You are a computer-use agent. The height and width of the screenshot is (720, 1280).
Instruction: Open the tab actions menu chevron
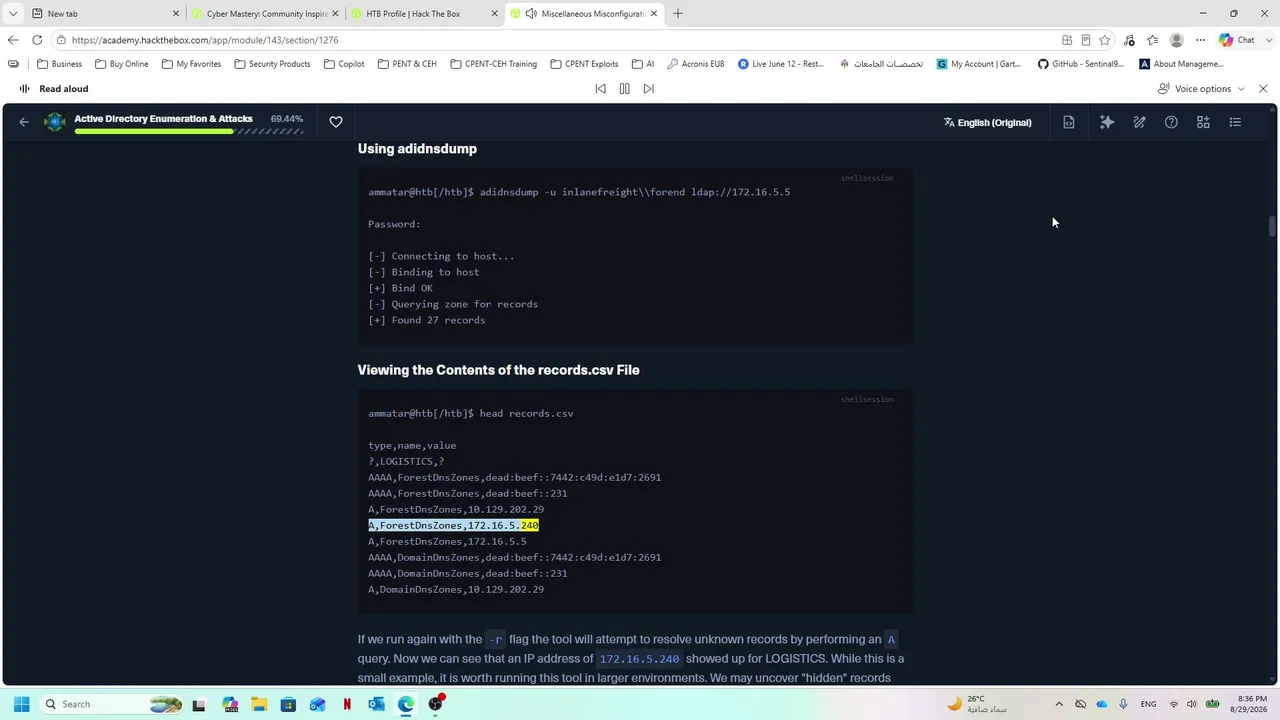[x=12, y=14]
